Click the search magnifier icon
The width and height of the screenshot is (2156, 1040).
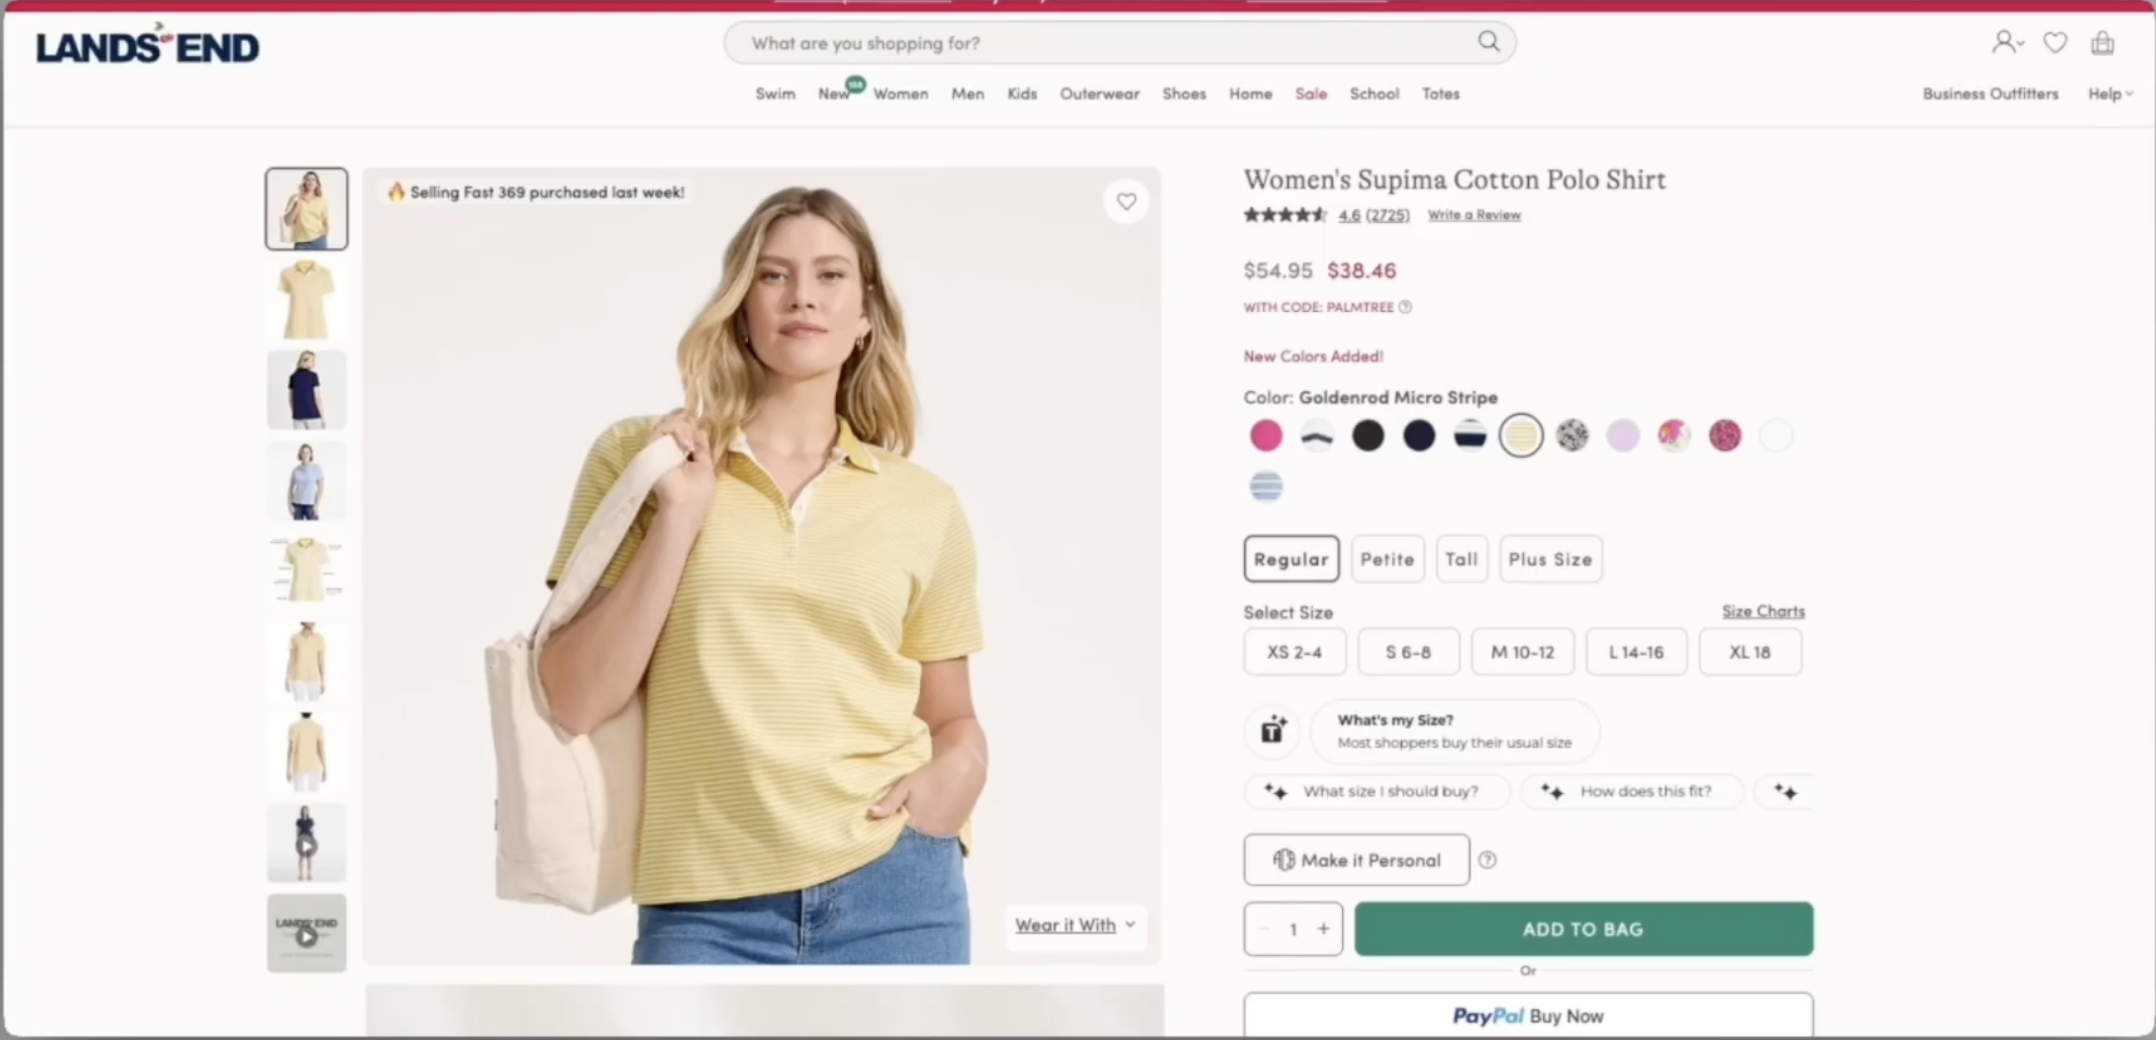[x=1489, y=42]
